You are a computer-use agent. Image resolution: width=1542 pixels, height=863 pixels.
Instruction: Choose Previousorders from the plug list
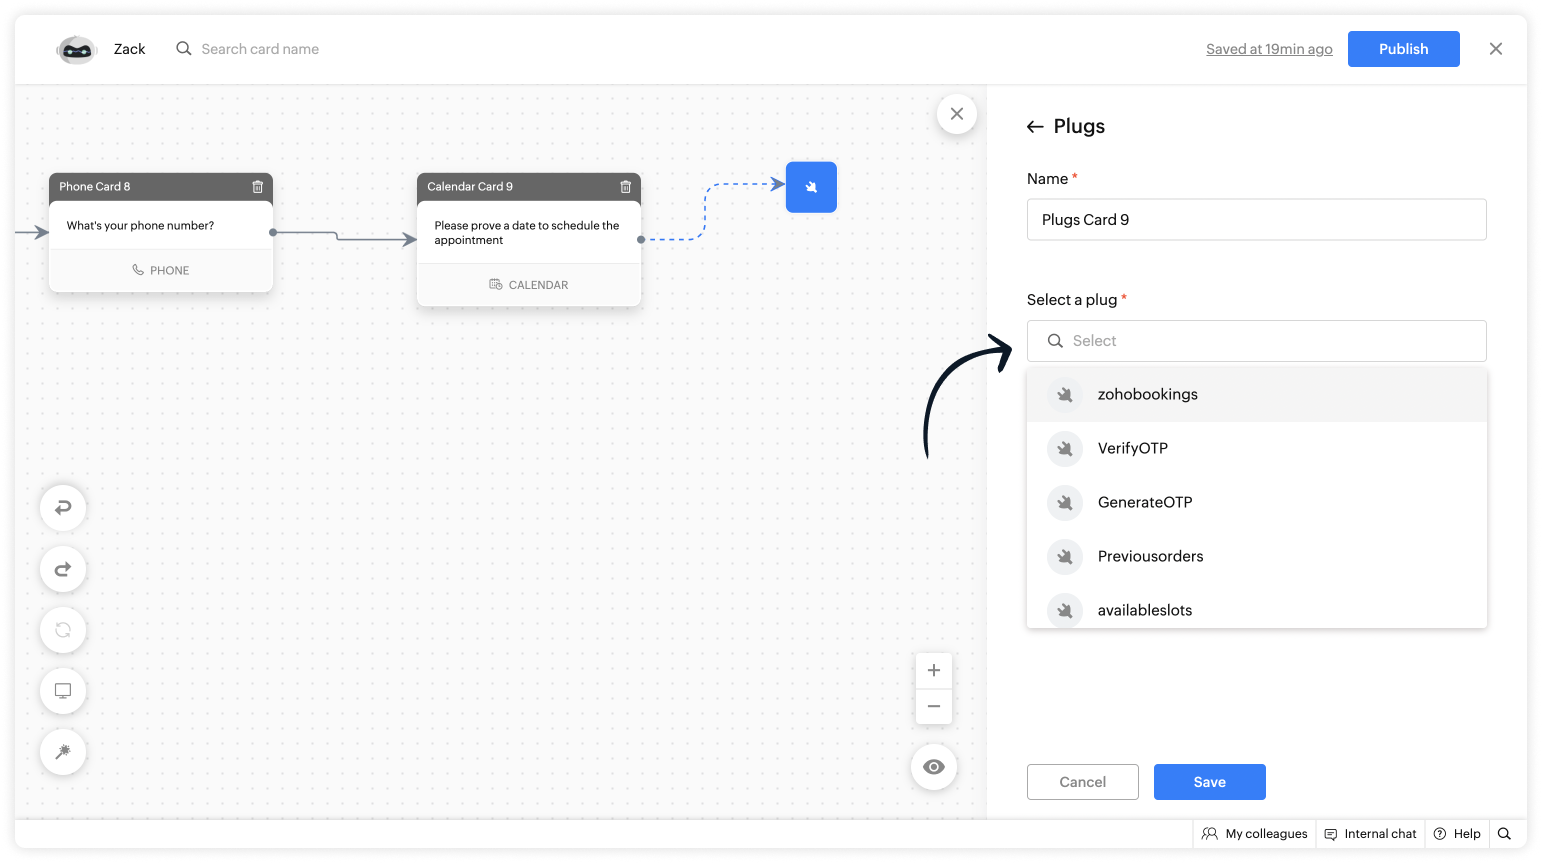1257,557
